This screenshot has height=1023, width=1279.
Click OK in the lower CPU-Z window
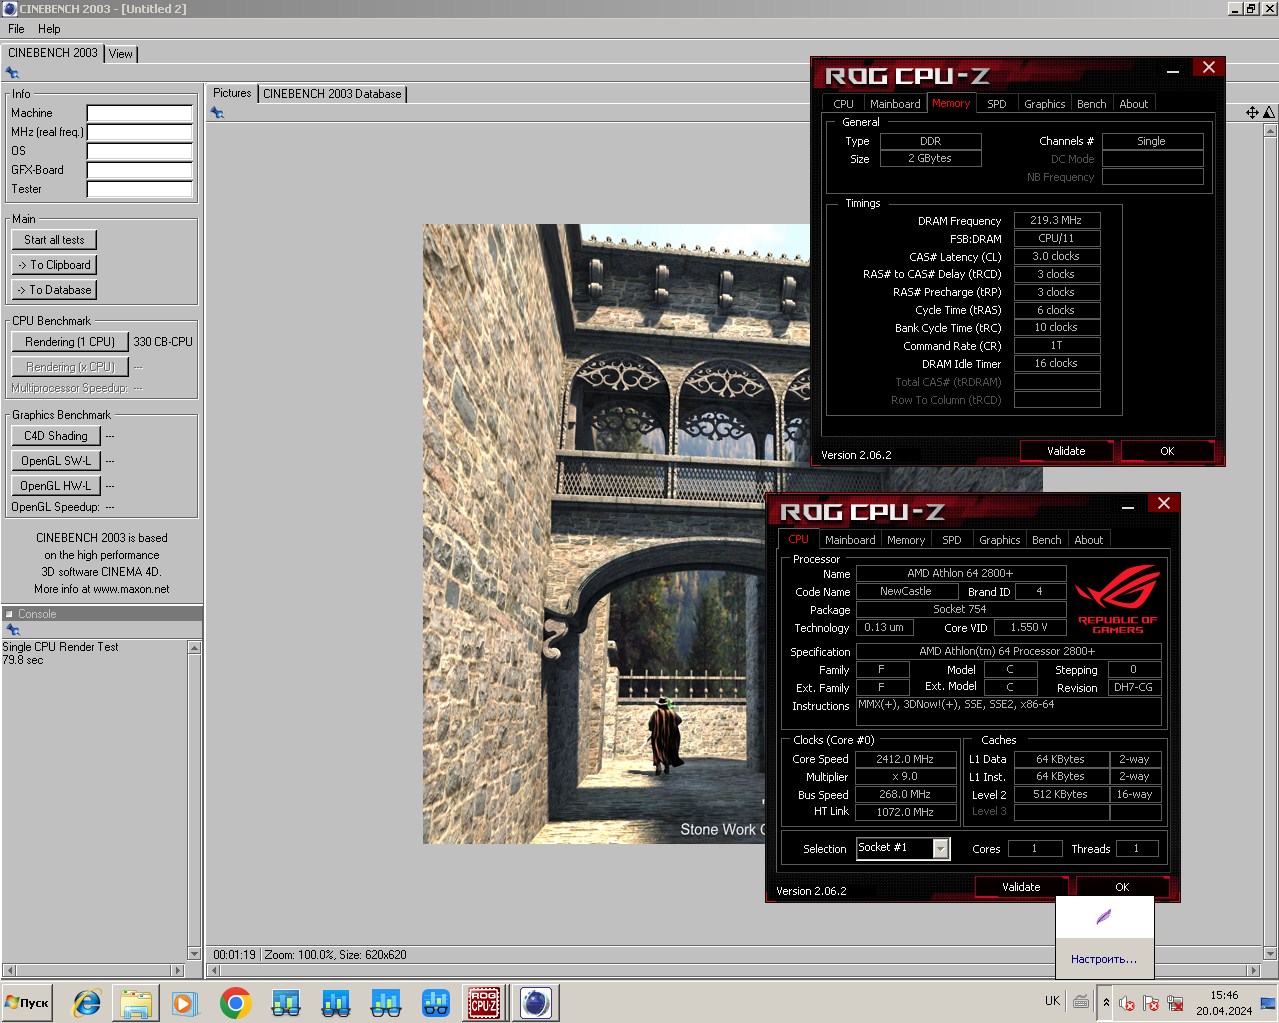click(x=1122, y=887)
